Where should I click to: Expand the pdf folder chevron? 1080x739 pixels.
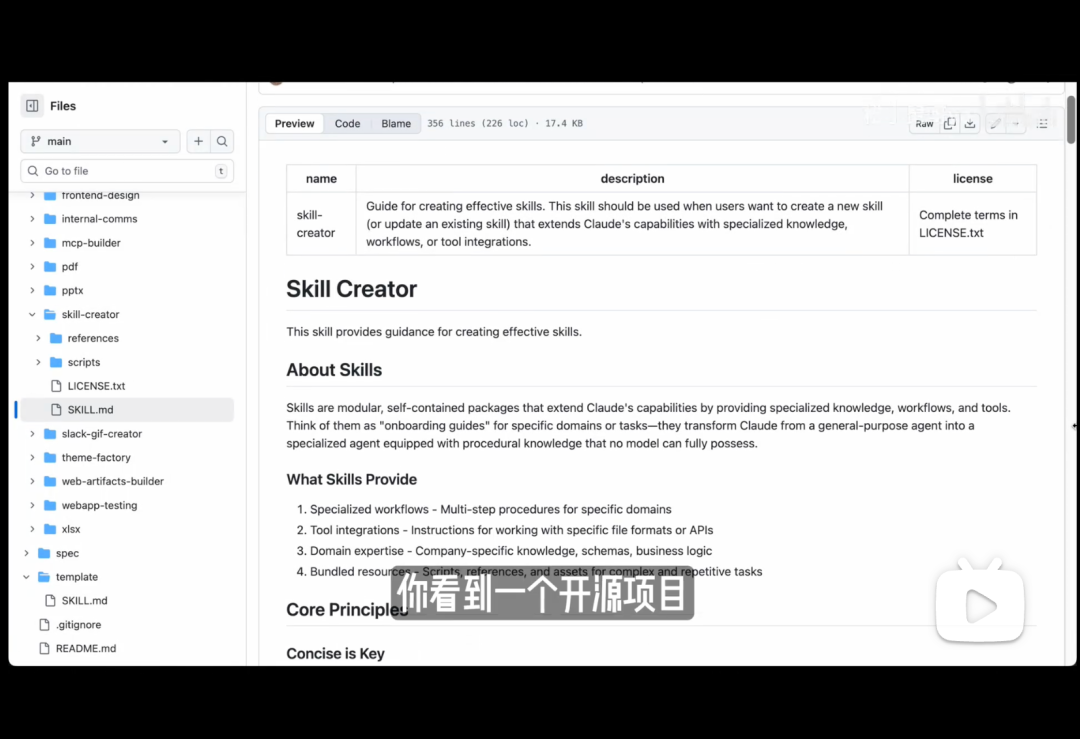(x=32, y=267)
